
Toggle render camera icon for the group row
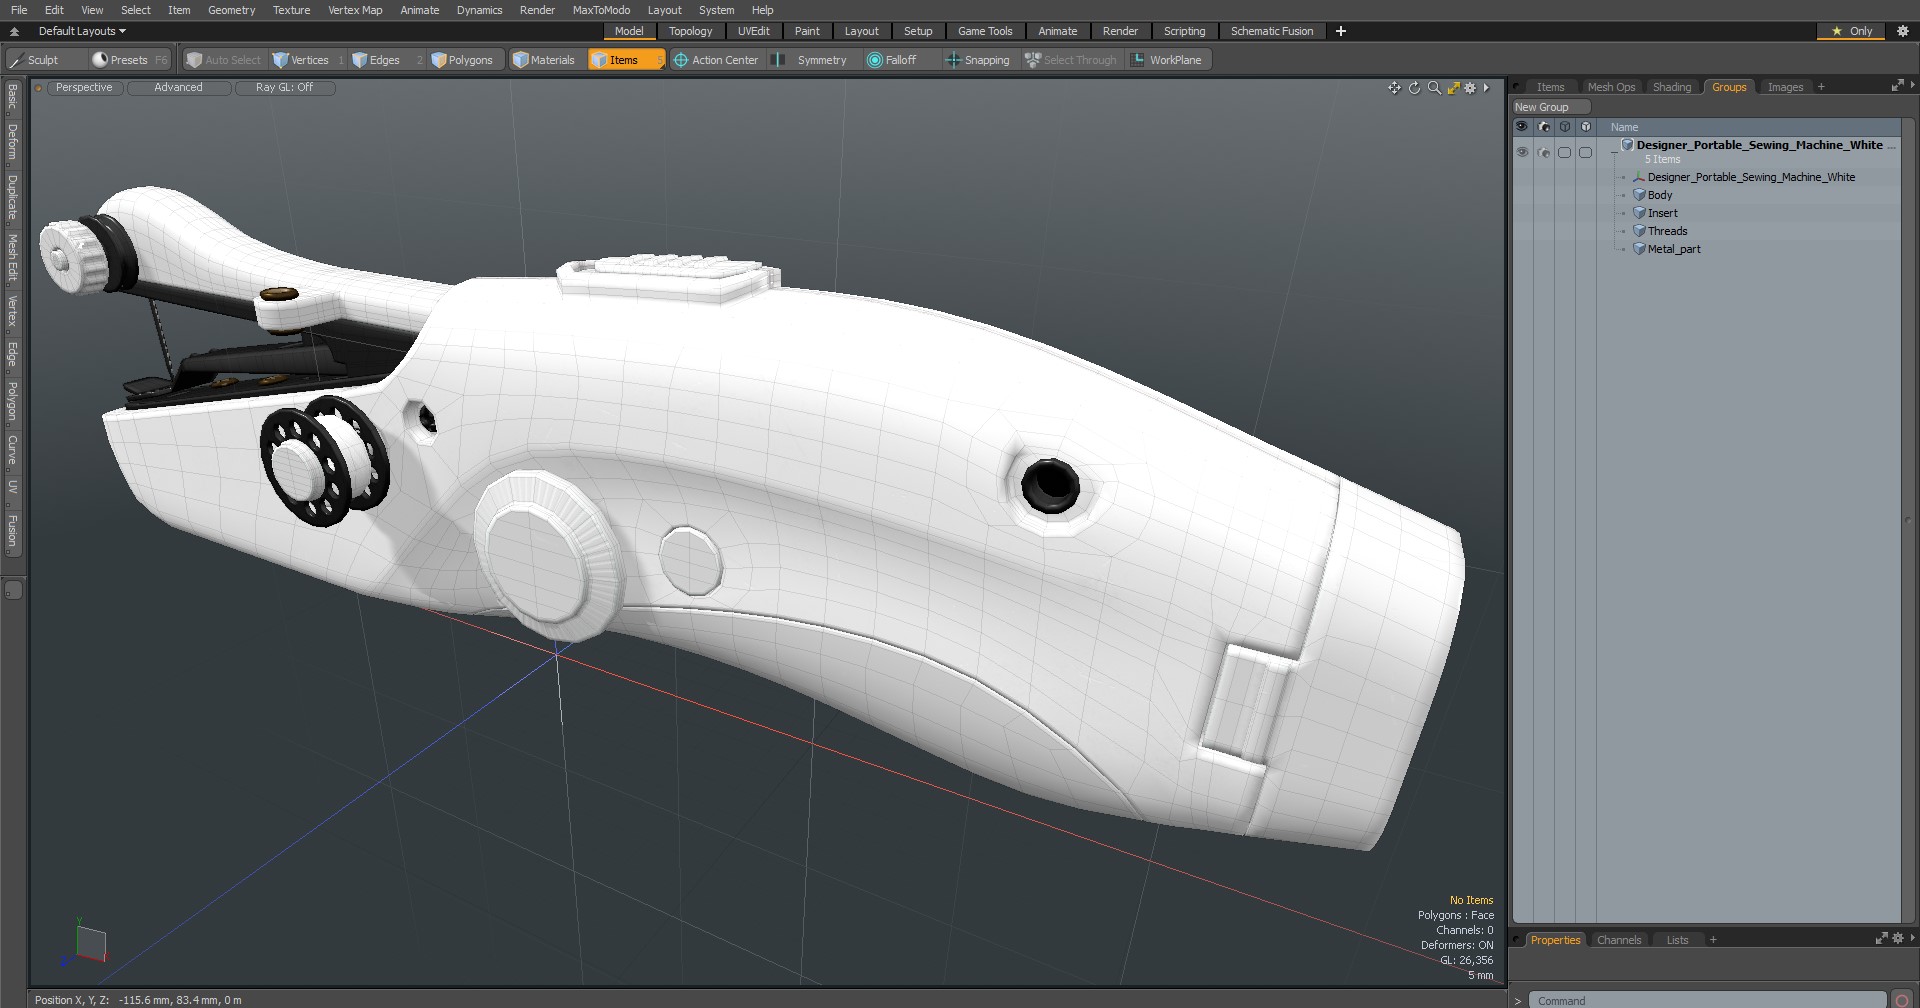pyautogui.click(x=1544, y=152)
